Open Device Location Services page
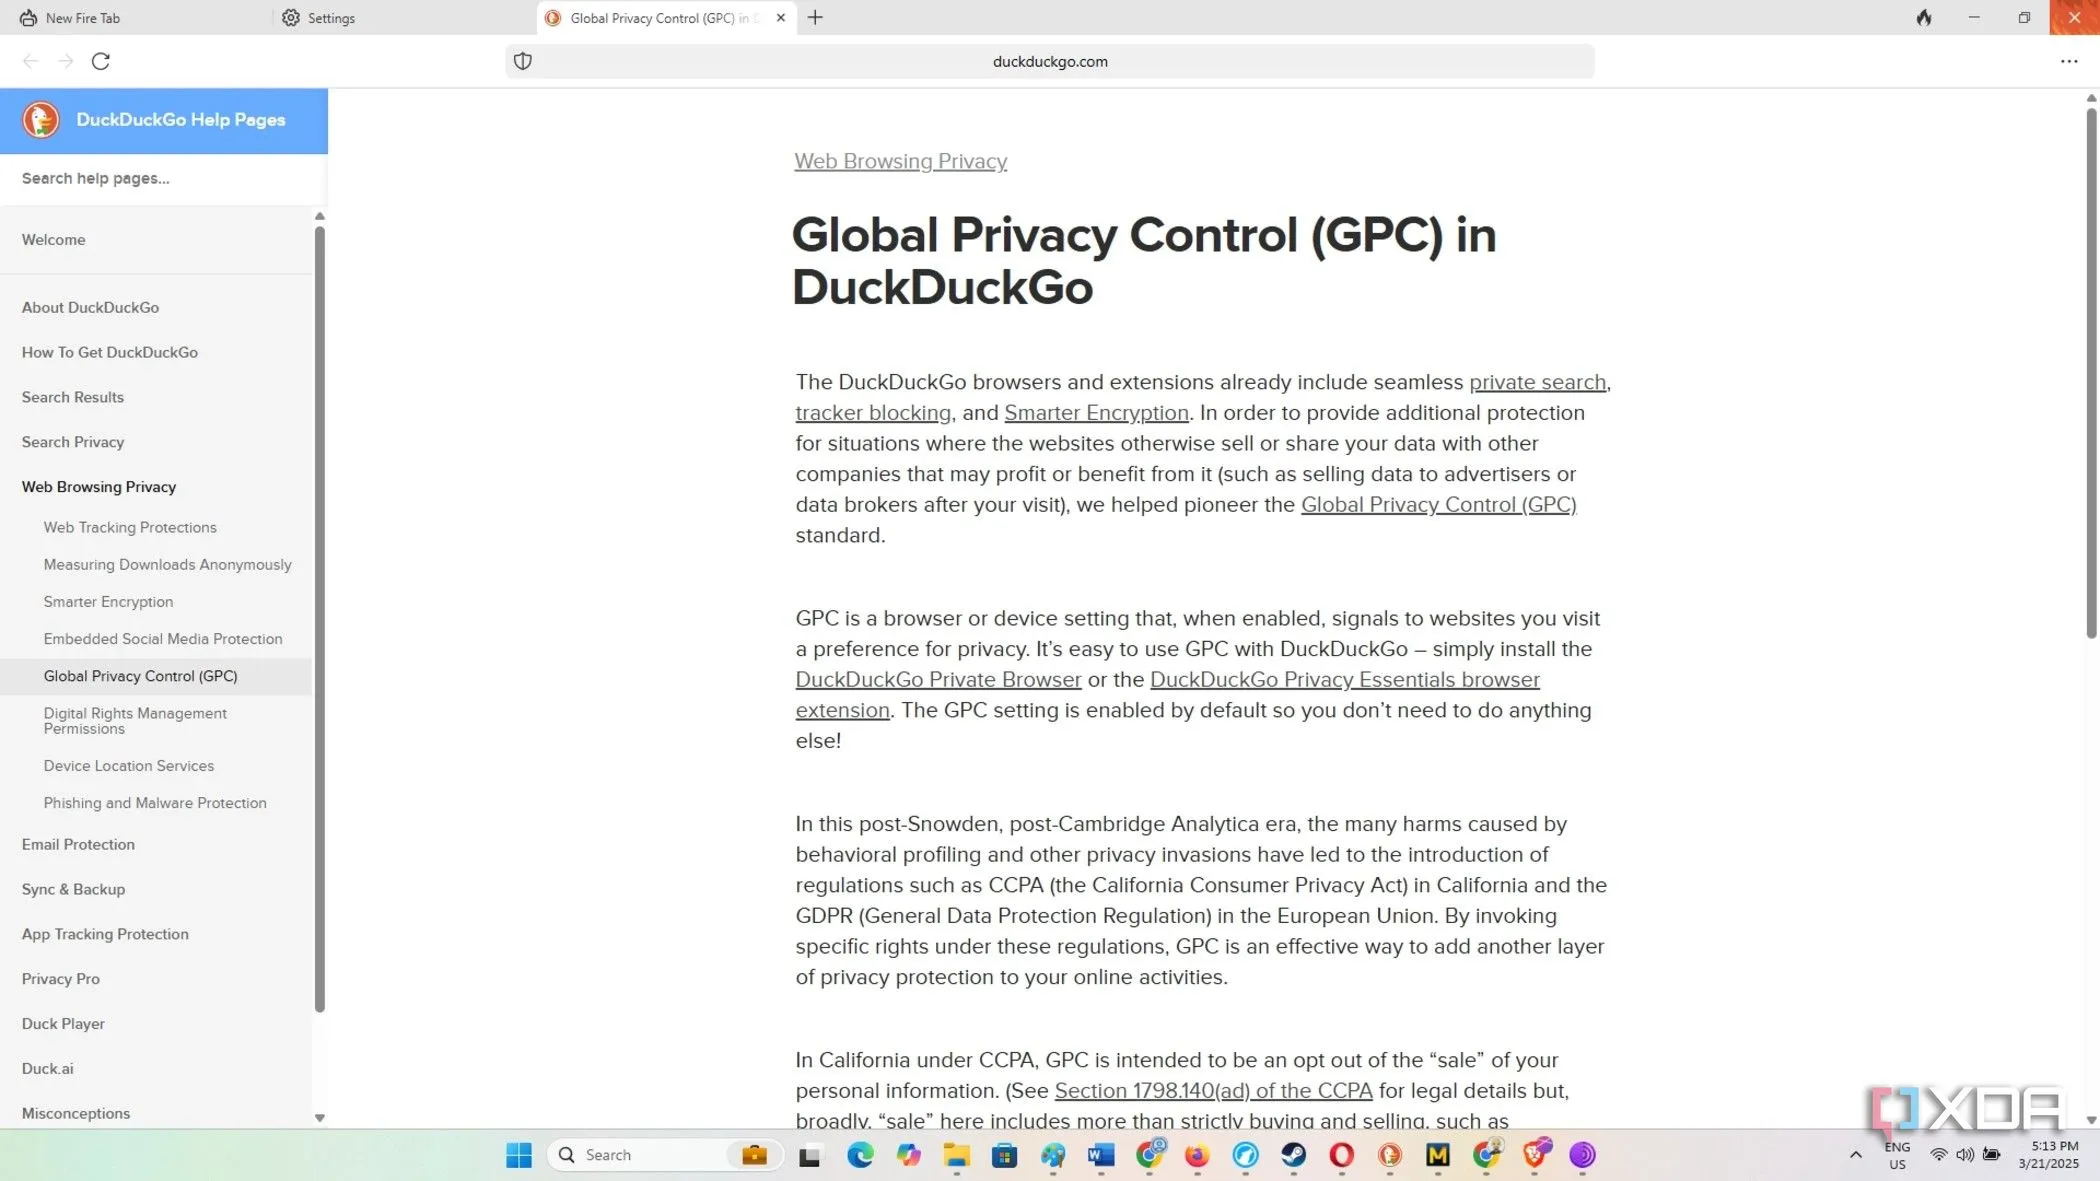This screenshot has width=2100, height=1181. [129, 765]
